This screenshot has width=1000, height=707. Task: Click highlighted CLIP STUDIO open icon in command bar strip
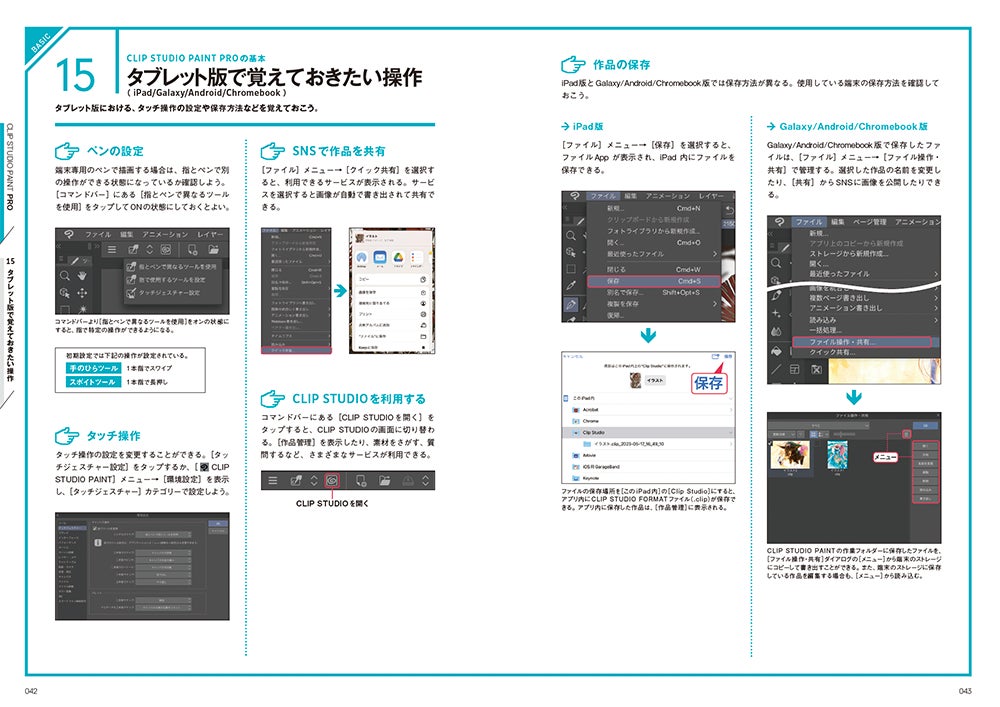pos(332,480)
